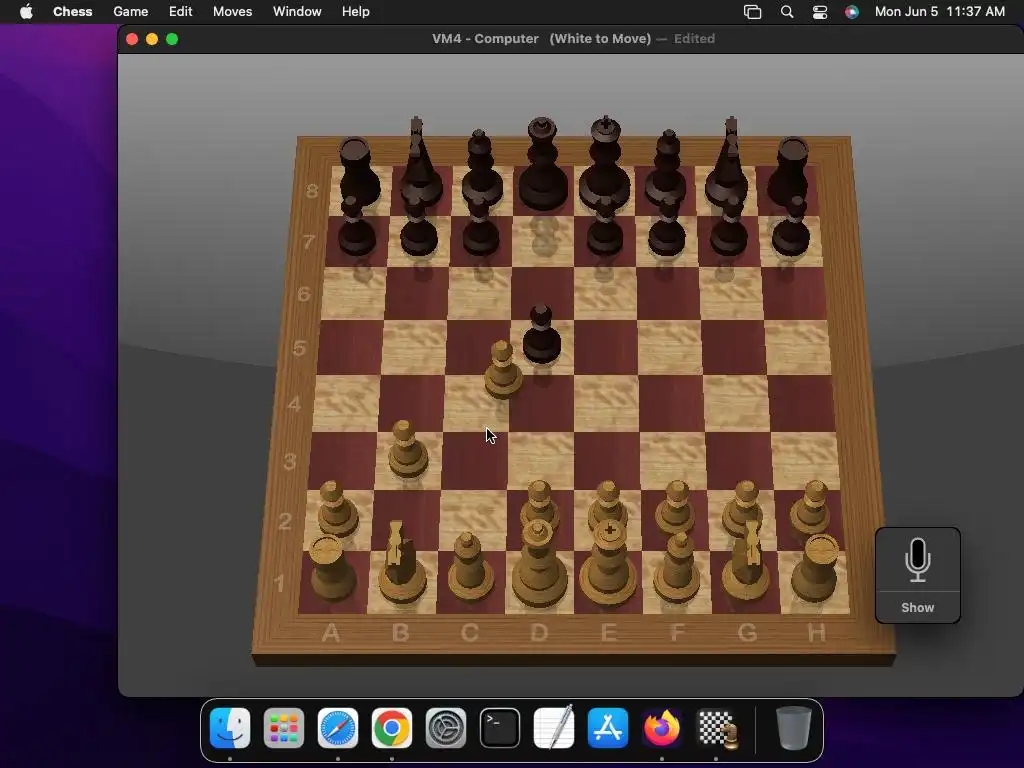Select the white knight on b1
Screen dimensions: 1024x768
[400, 563]
